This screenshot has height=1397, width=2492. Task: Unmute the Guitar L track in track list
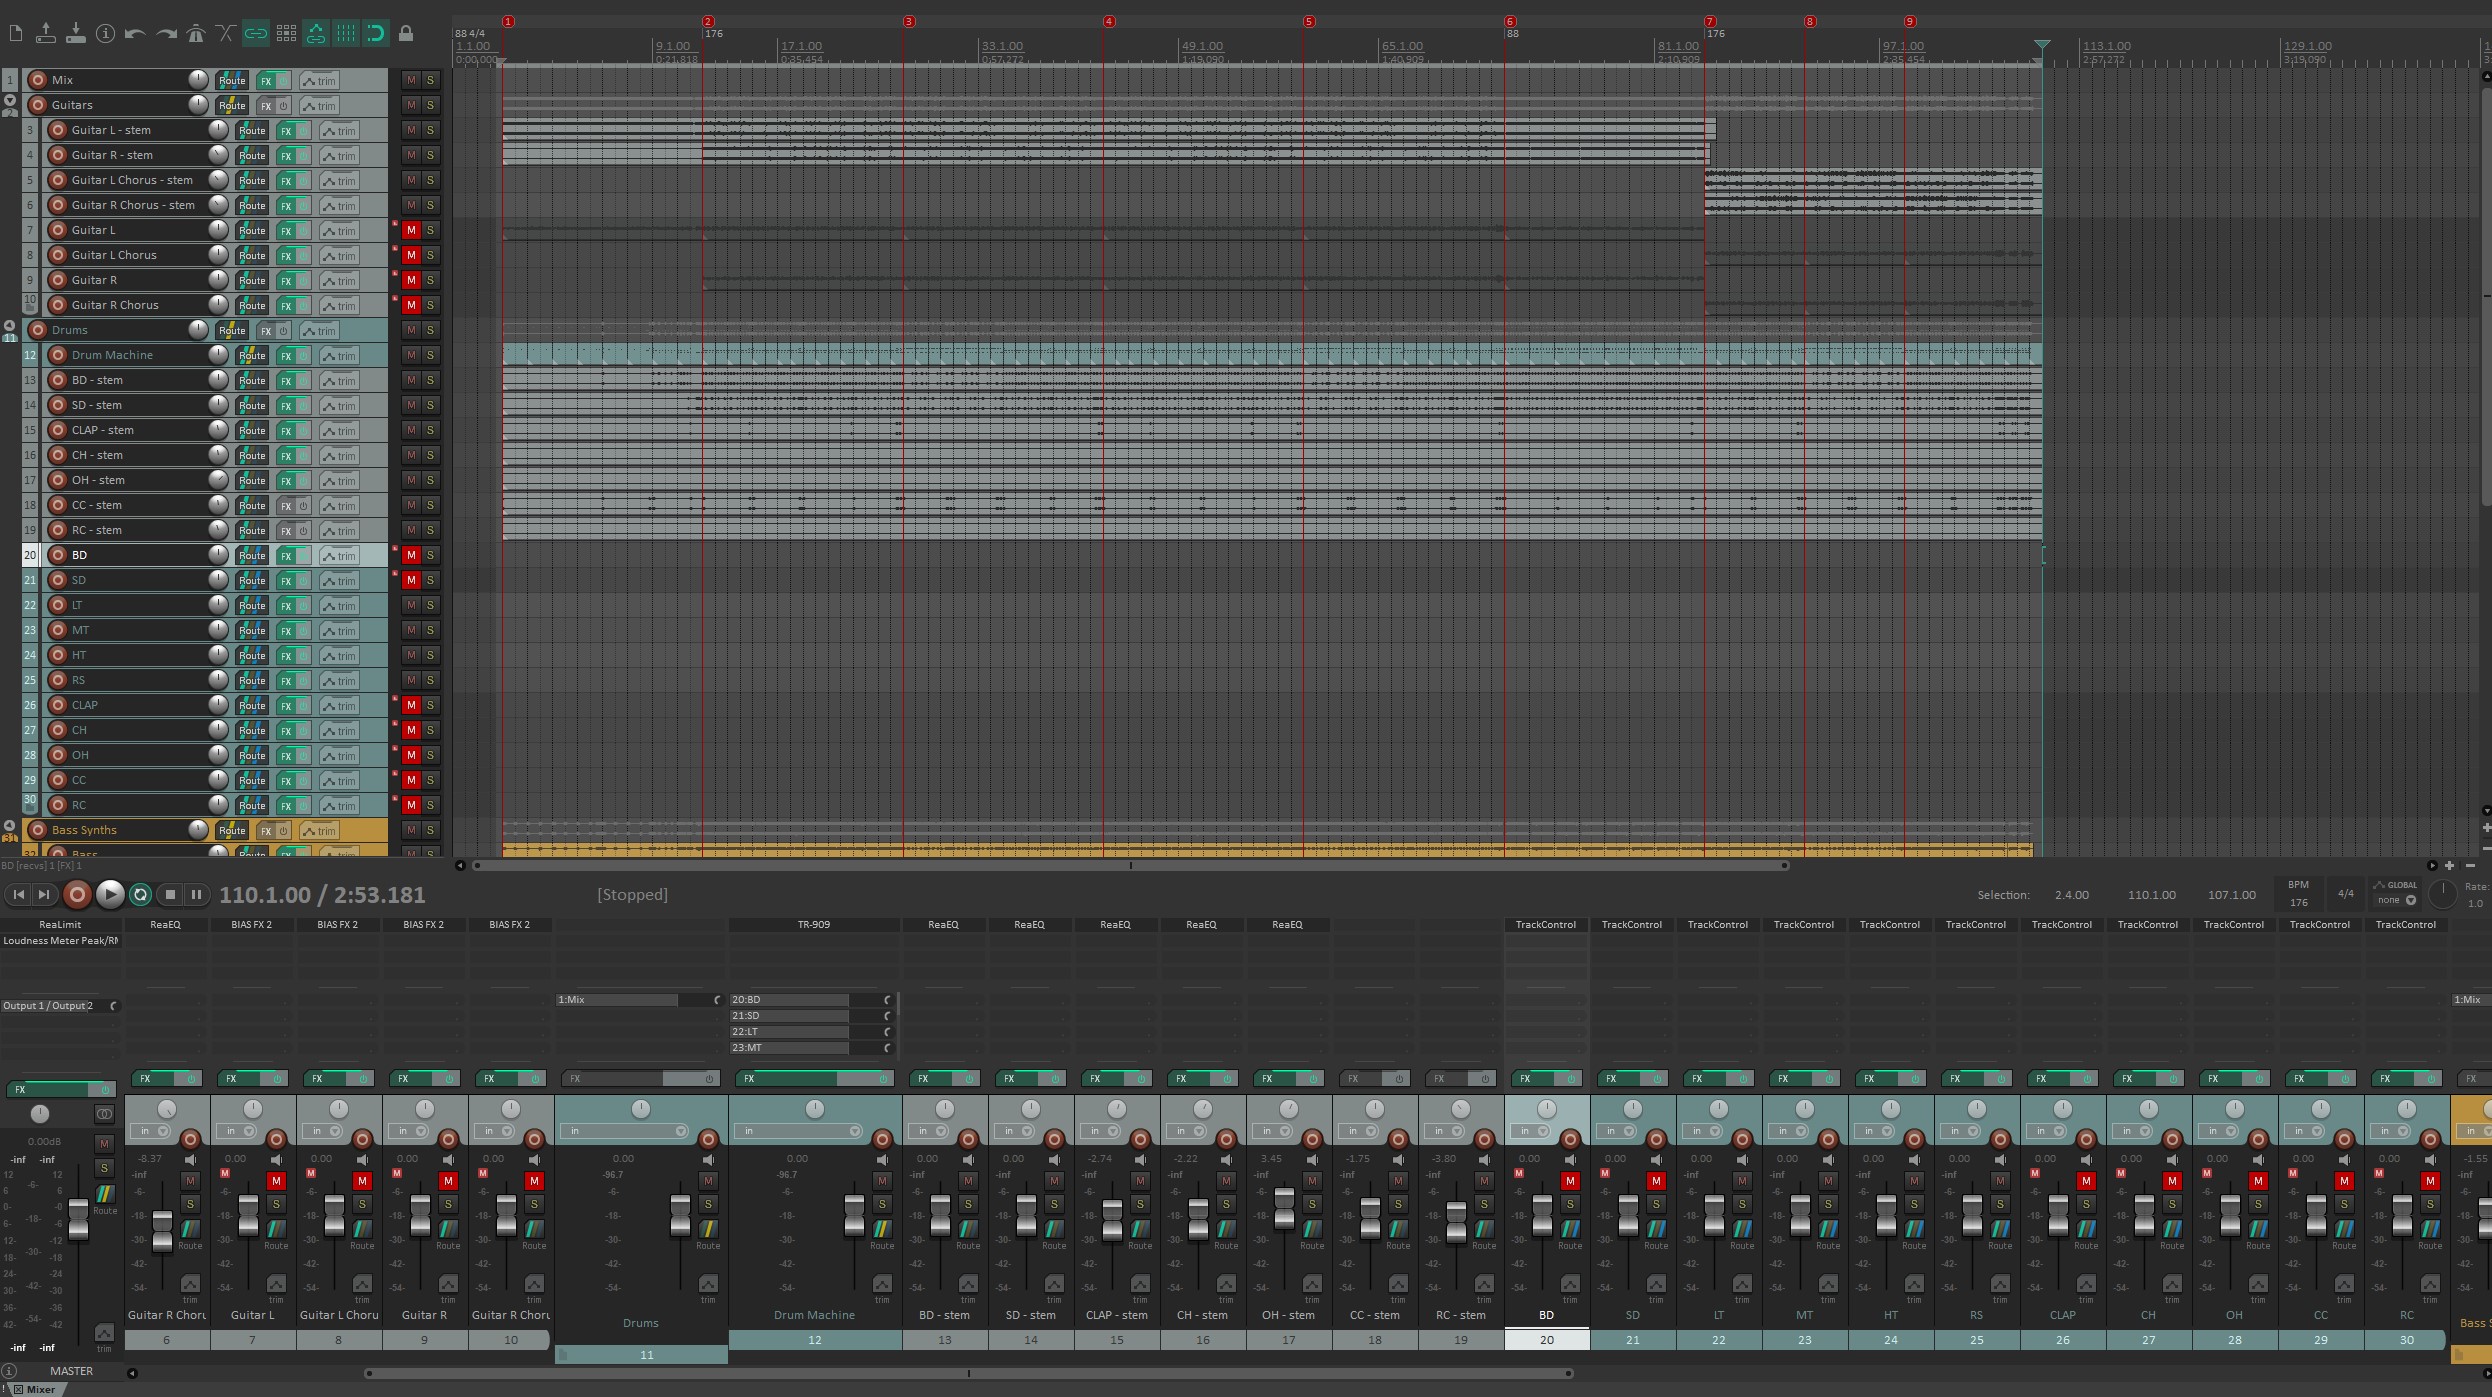tap(411, 230)
